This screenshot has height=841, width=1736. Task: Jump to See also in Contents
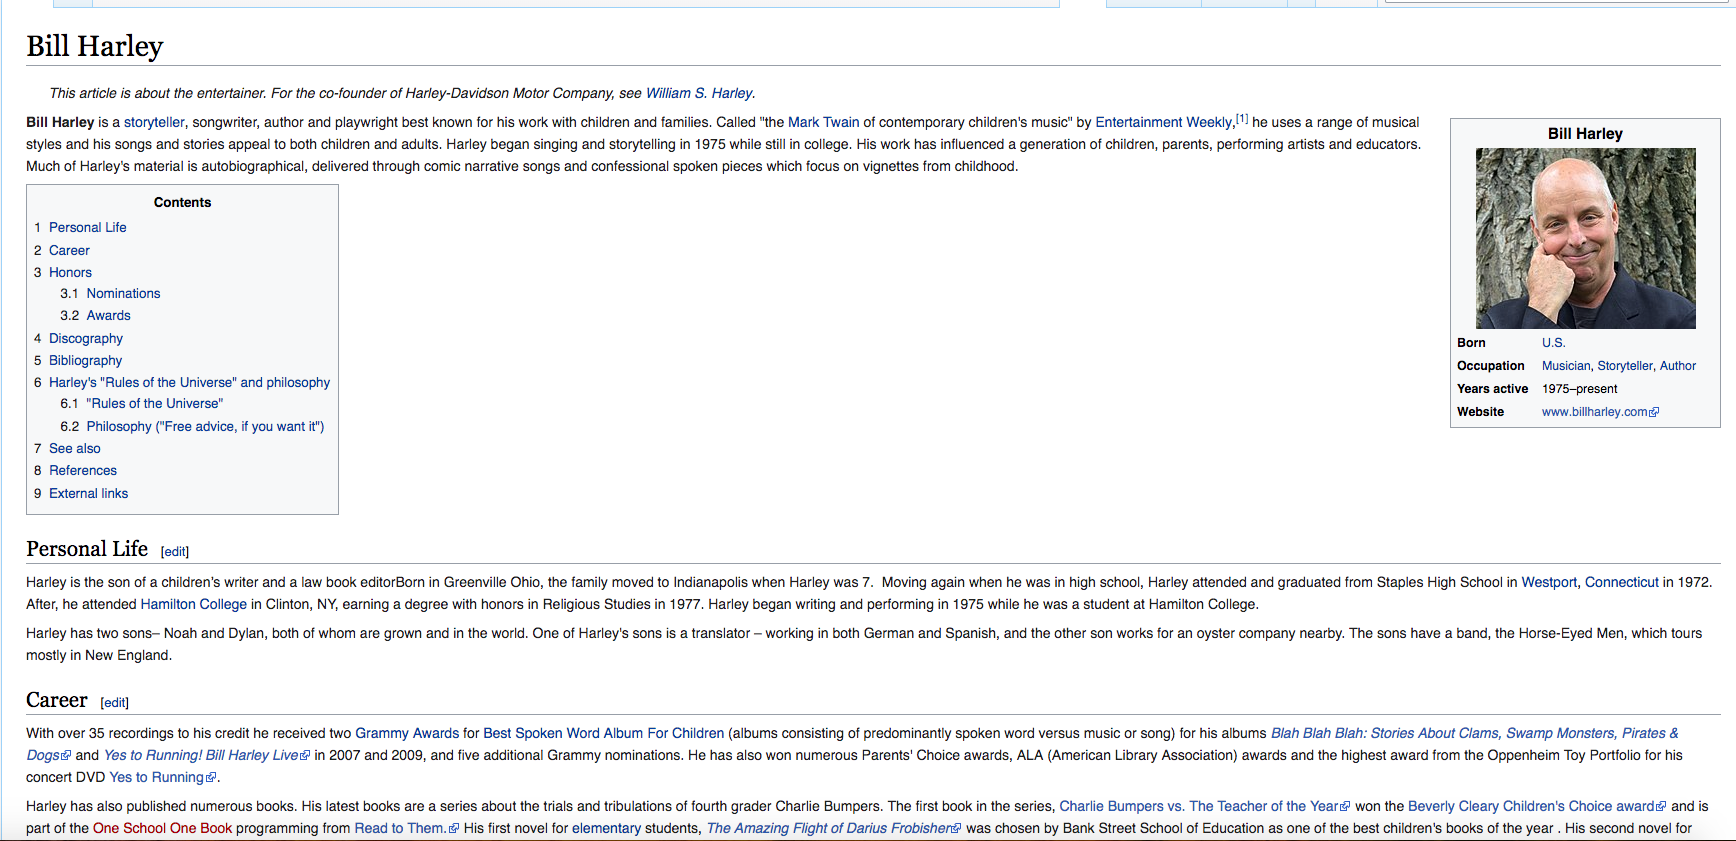(x=75, y=448)
